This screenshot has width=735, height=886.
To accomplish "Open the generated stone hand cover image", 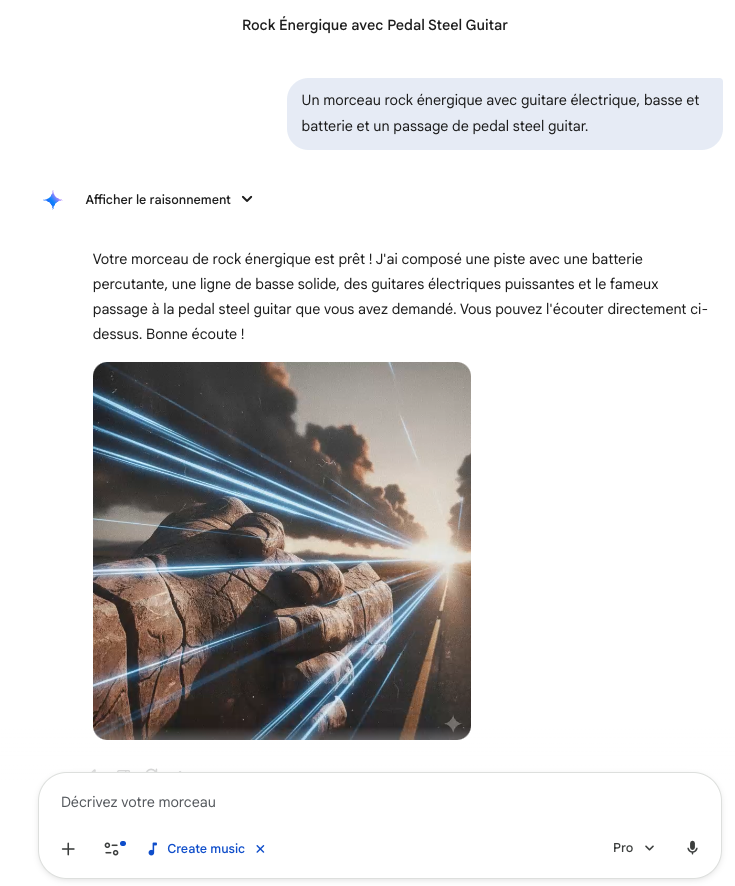I will (282, 551).
